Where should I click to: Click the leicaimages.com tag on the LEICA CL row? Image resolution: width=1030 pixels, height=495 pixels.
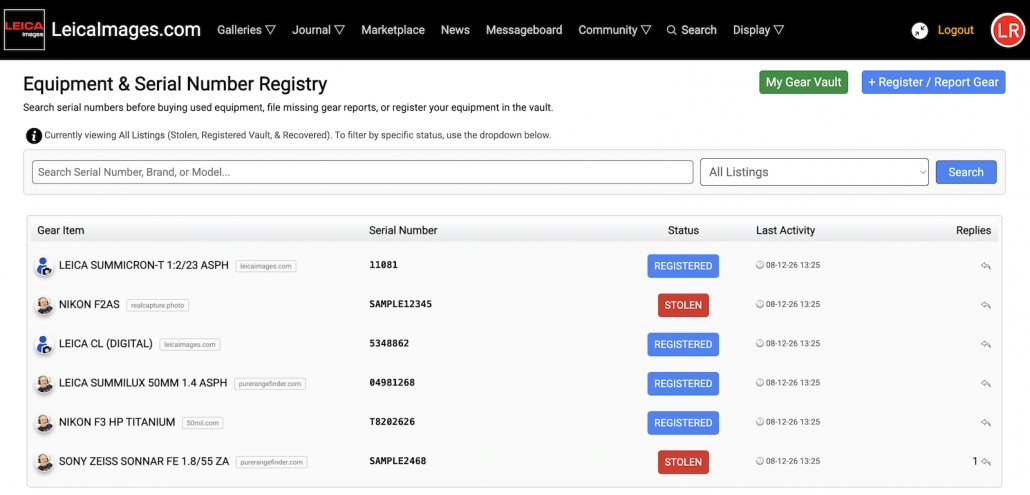190,344
